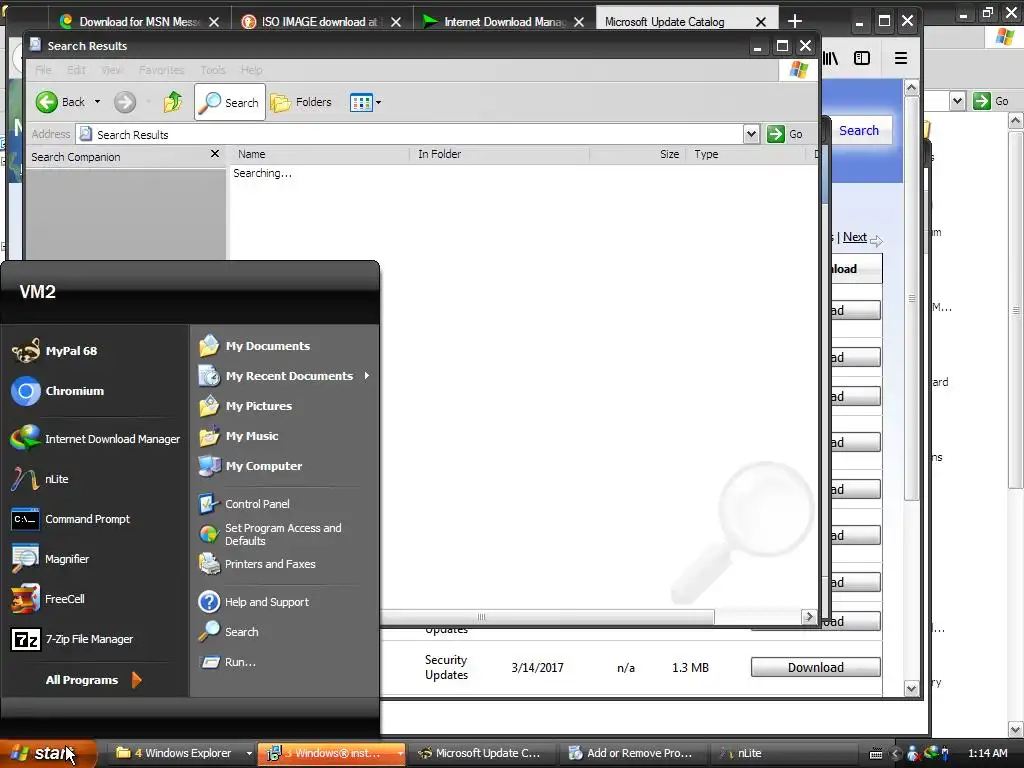Open the Help menu

click(x=251, y=70)
